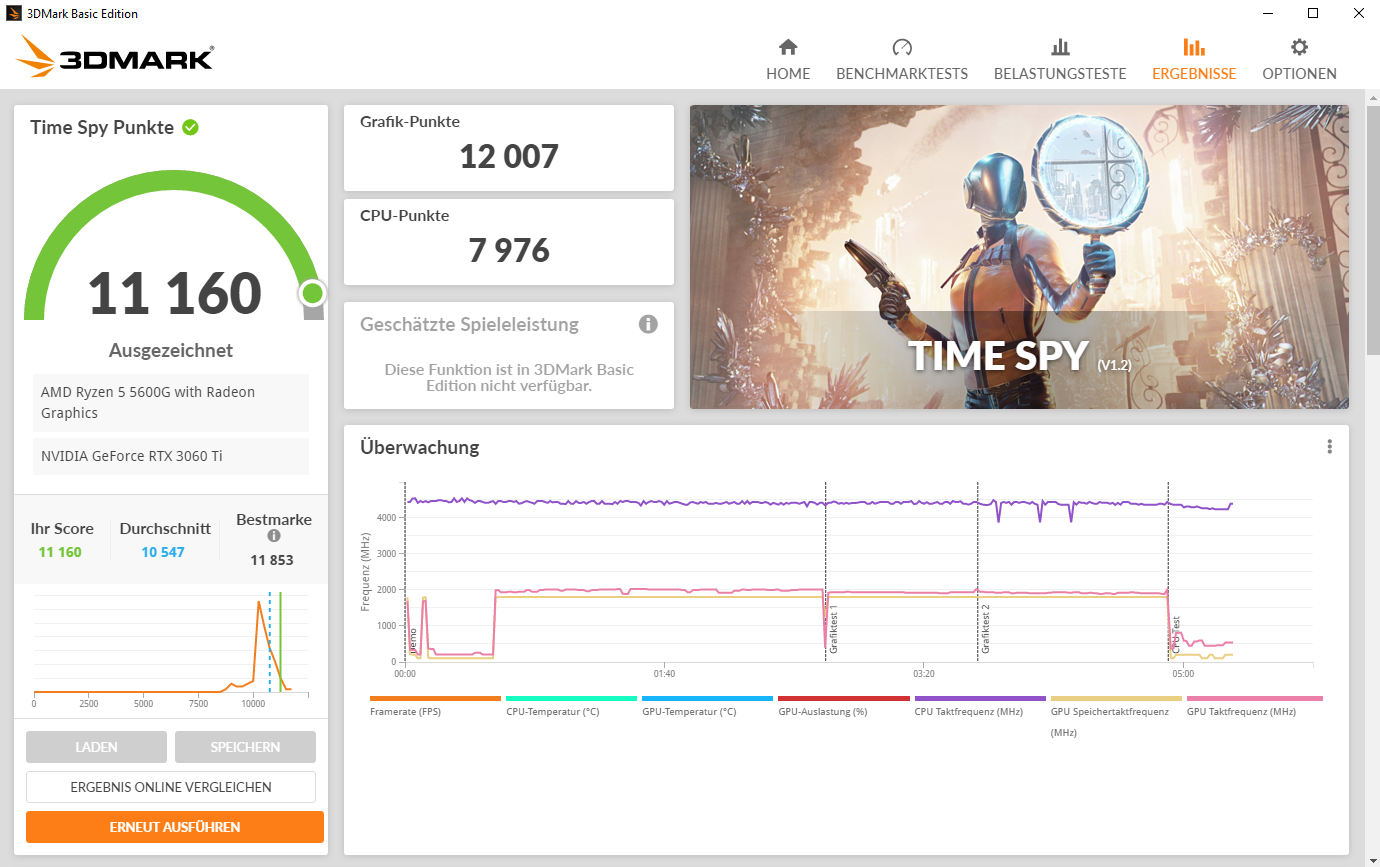The width and height of the screenshot is (1380, 867).
Task: Open the Optionen settings tab
Action: tap(1299, 60)
